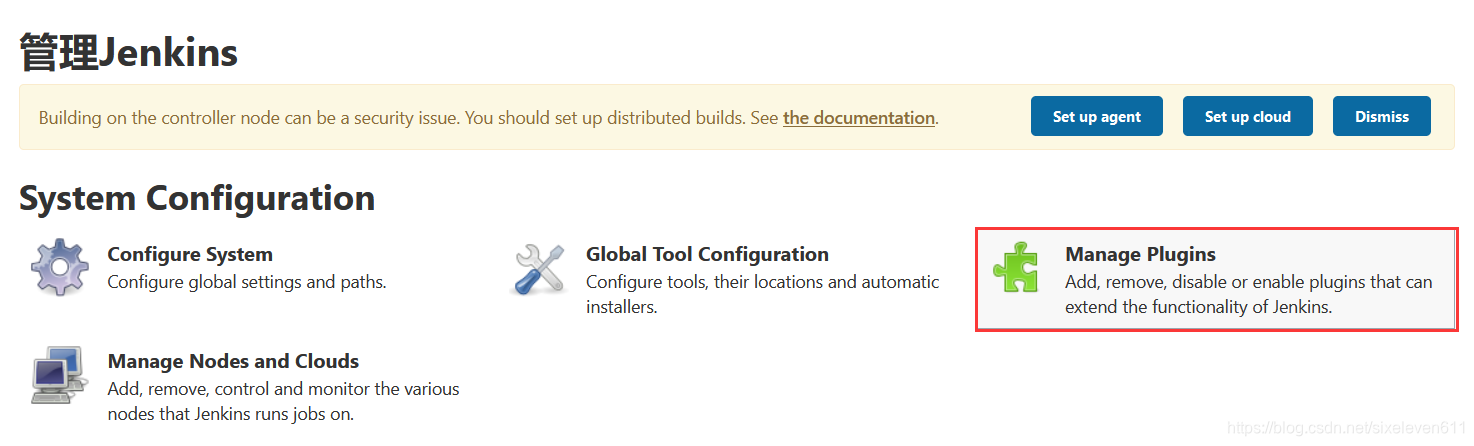Click the System Configuration heading
This screenshot has width=1474, height=446.
point(197,198)
